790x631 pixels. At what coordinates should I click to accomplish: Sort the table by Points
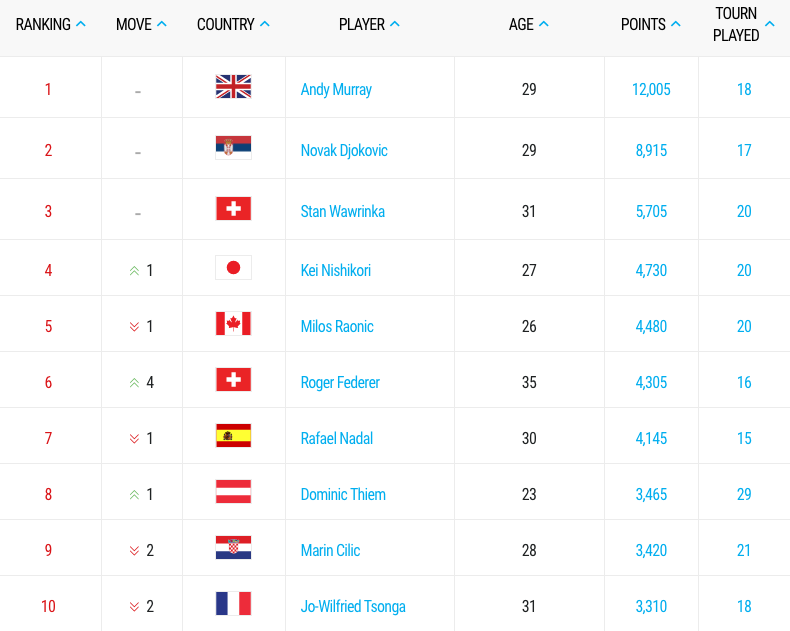[650, 24]
